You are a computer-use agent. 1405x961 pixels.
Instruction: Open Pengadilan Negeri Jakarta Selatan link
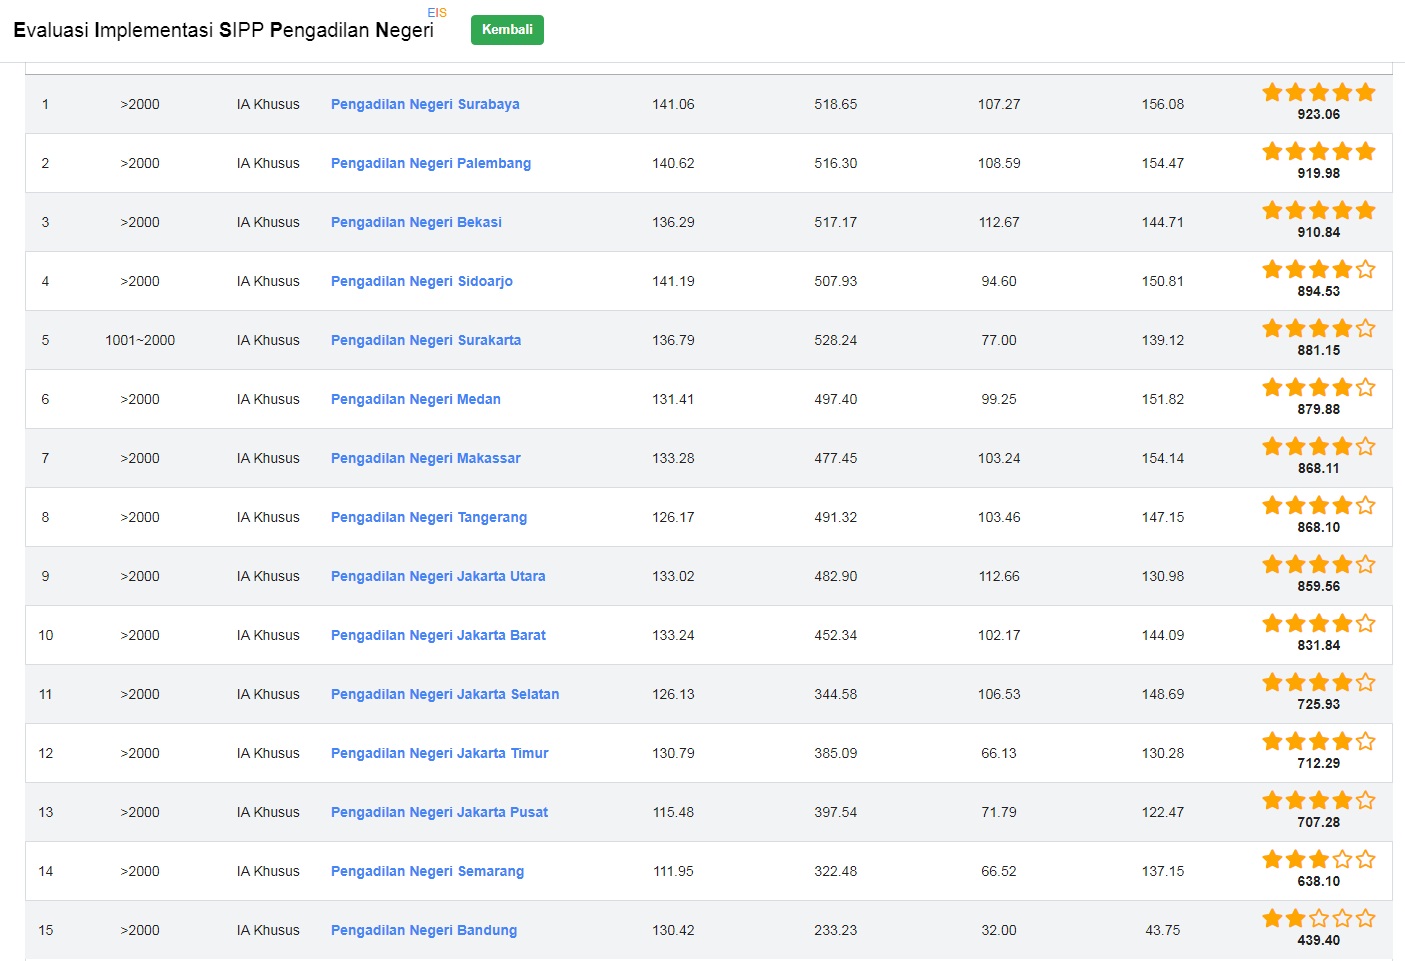click(x=445, y=694)
